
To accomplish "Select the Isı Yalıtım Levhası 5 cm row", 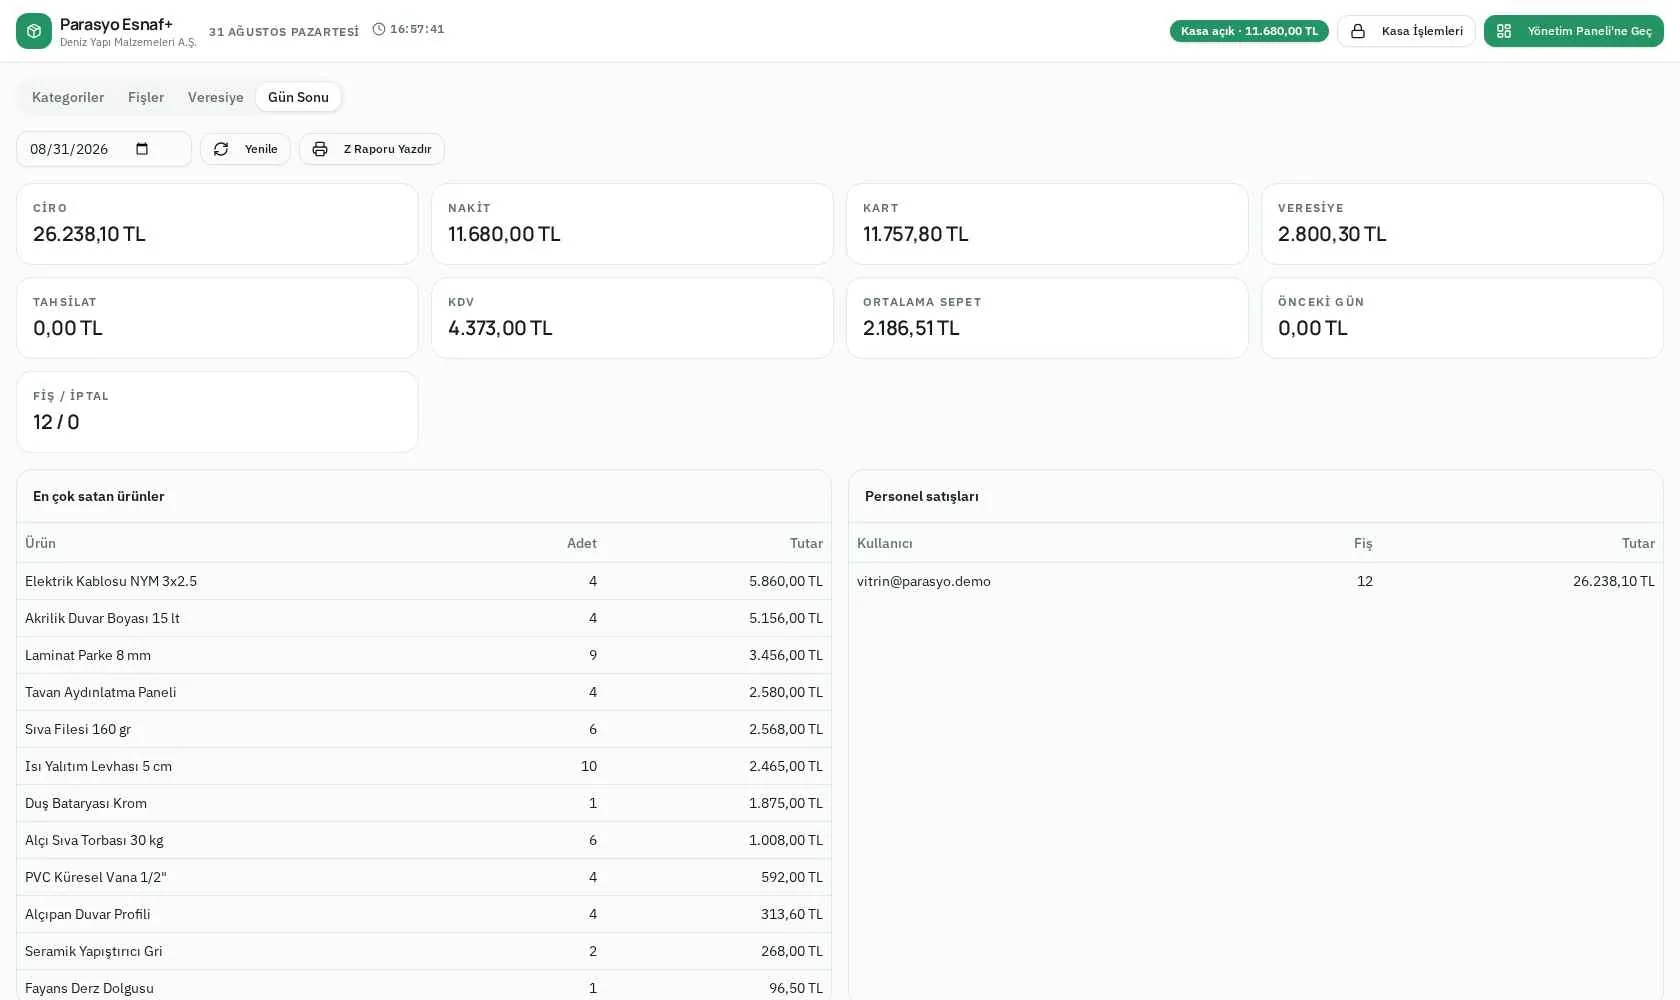I will coord(424,766).
